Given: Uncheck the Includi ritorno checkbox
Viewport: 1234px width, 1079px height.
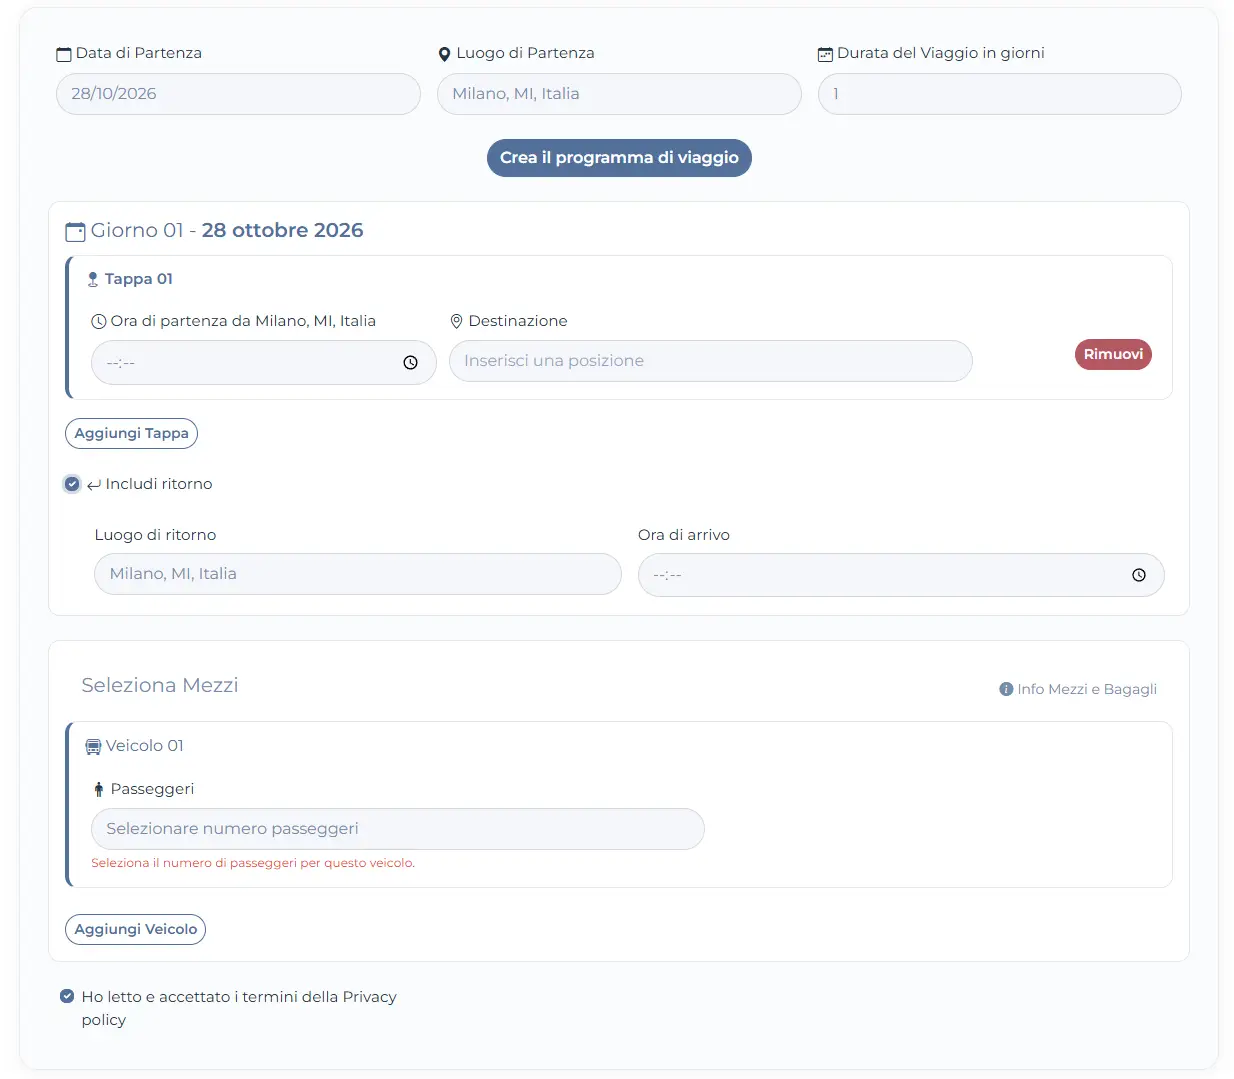Looking at the screenshot, I should pyautogui.click(x=72, y=484).
